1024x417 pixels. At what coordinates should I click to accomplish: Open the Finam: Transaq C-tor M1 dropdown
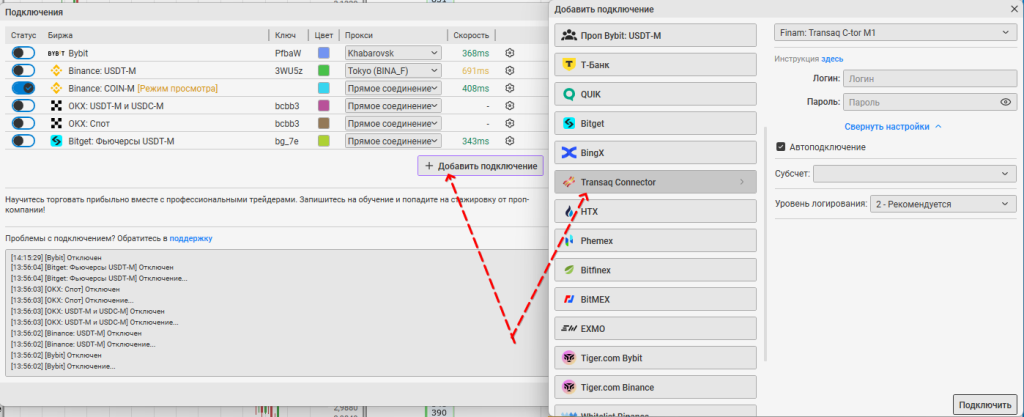[x=895, y=32]
